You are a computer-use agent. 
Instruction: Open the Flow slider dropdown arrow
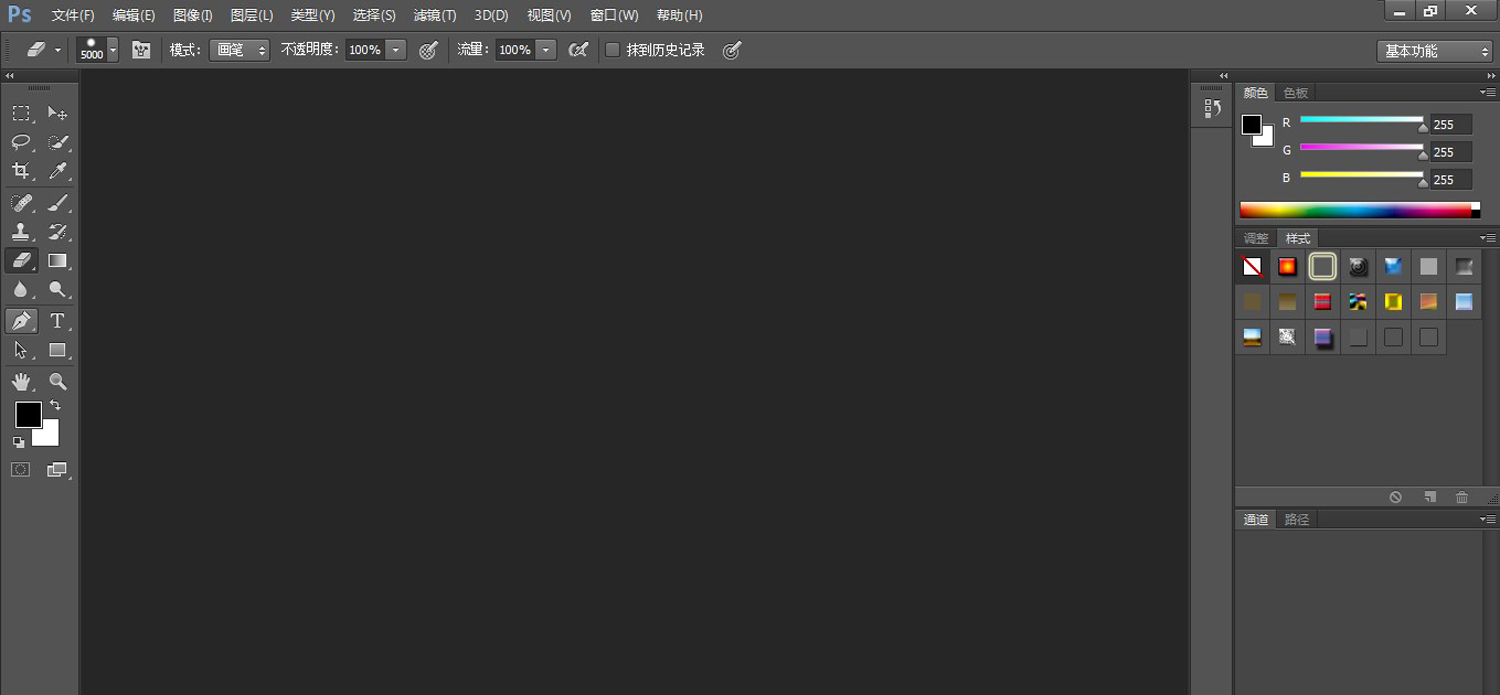(546, 50)
